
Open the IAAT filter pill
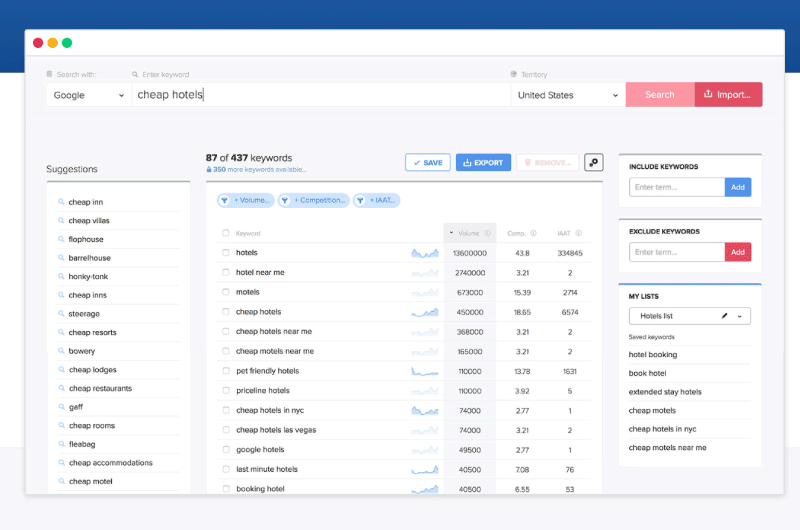coord(377,200)
